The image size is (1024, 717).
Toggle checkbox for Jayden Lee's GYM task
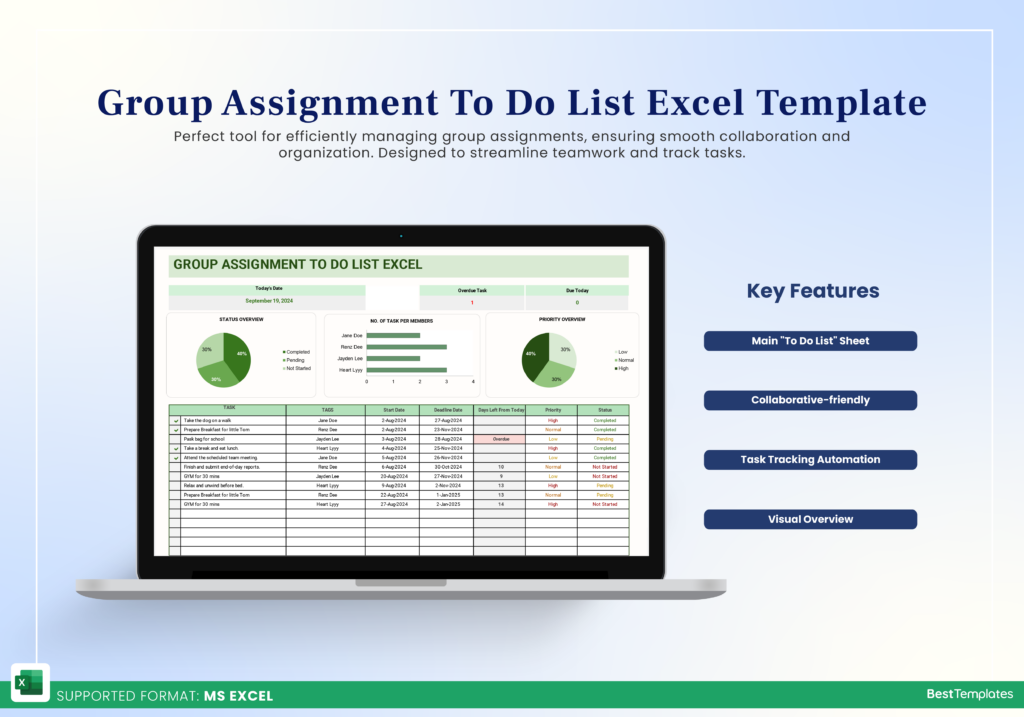click(x=175, y=477)
